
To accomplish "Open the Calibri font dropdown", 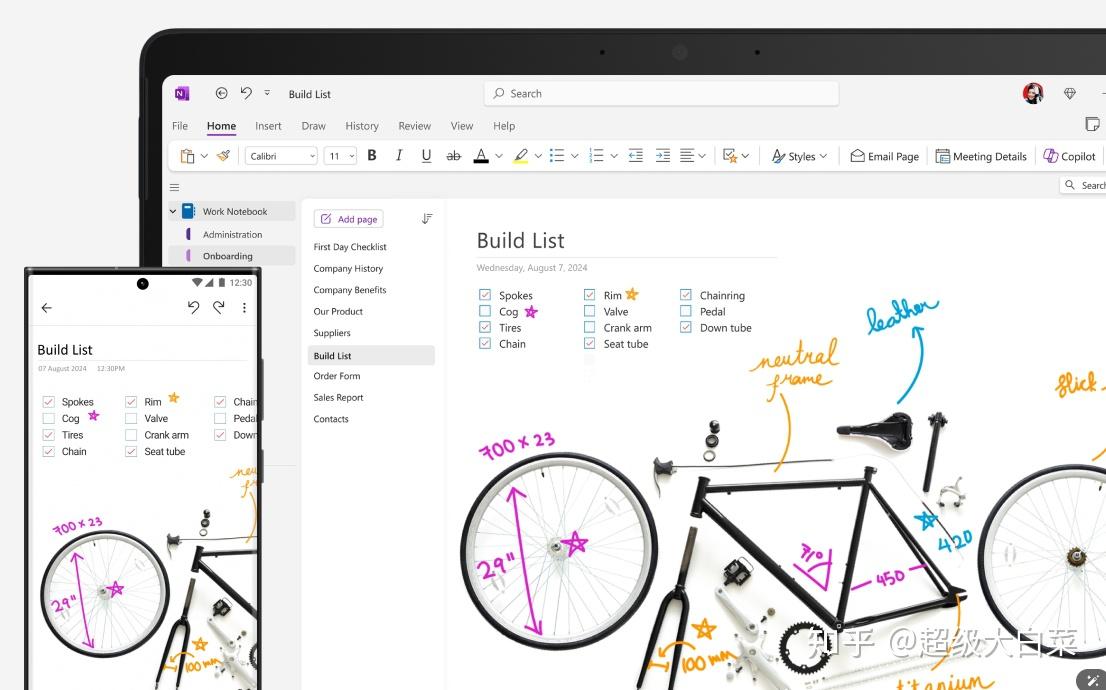I will tap(281, 156).
